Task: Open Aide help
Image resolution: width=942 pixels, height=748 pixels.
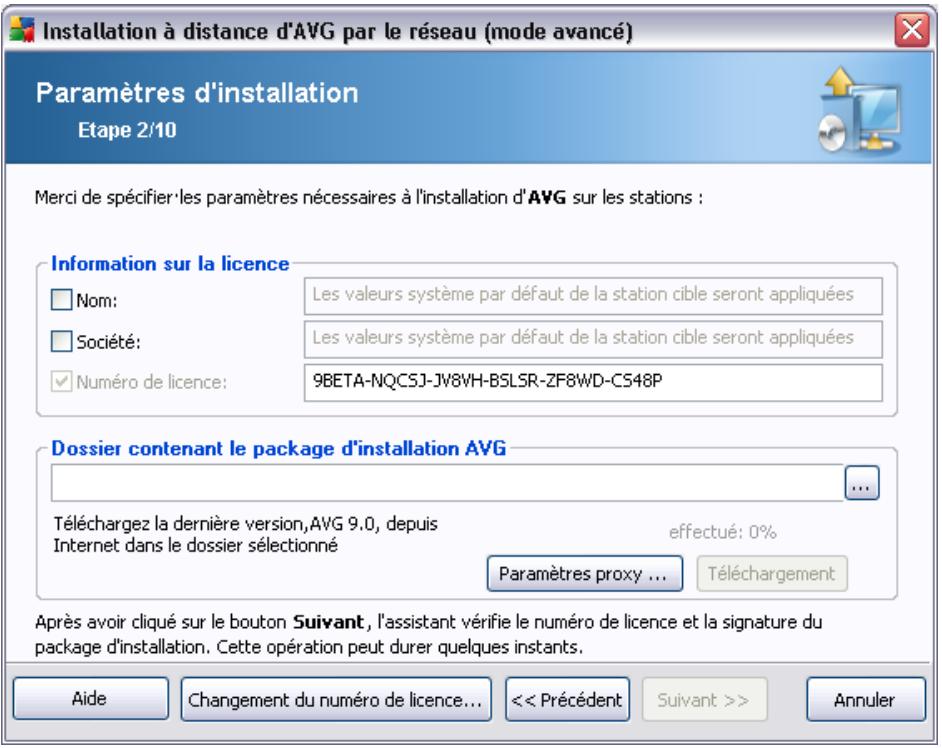Action: tap(91, 699)
